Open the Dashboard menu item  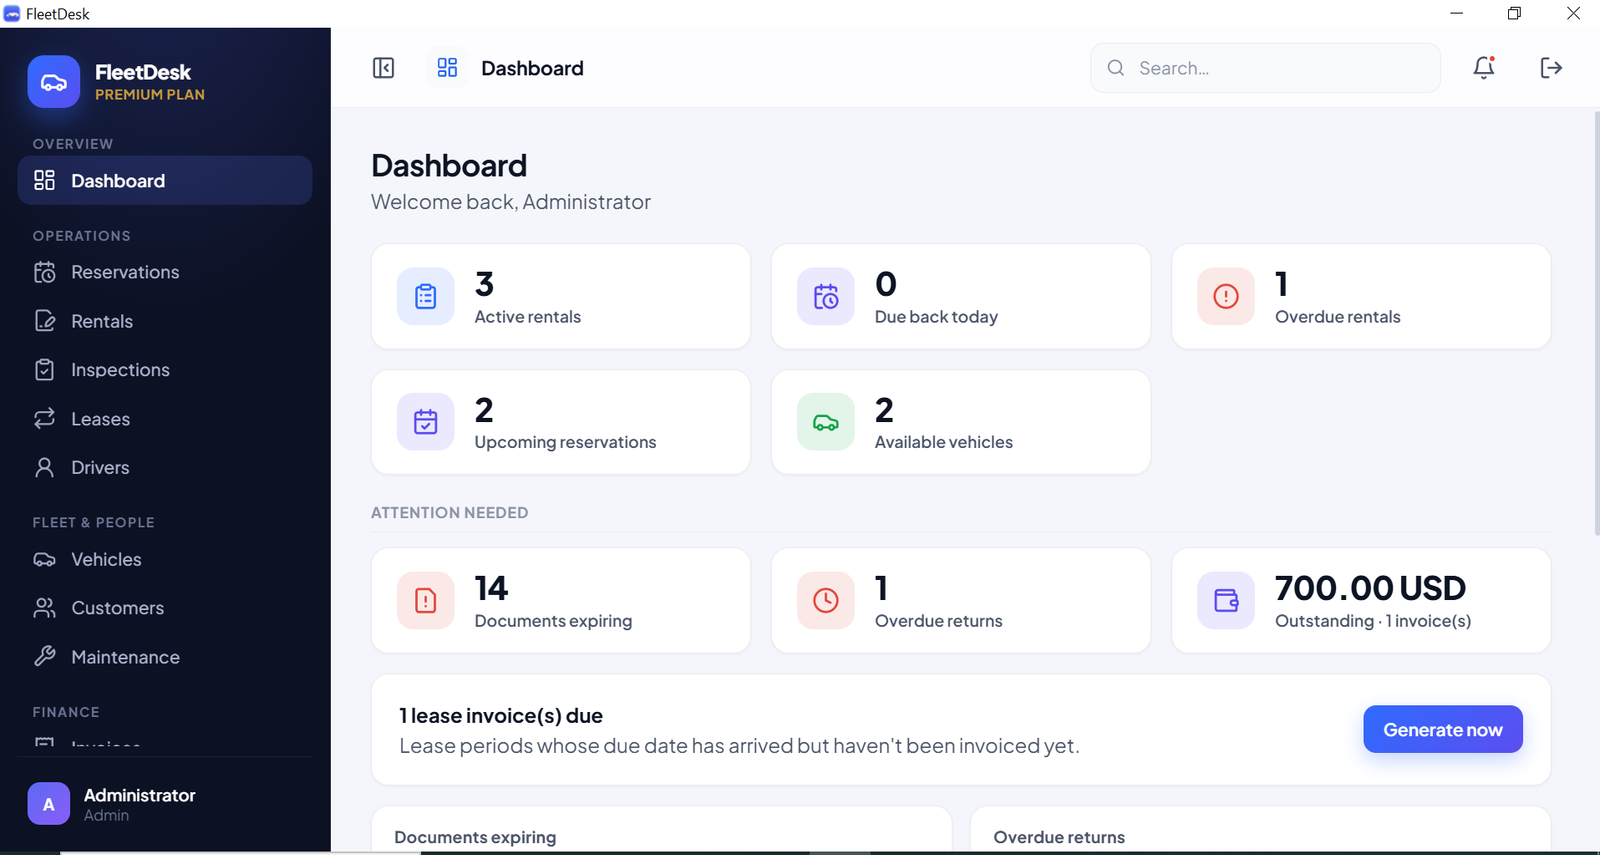[x=165, y=180]
